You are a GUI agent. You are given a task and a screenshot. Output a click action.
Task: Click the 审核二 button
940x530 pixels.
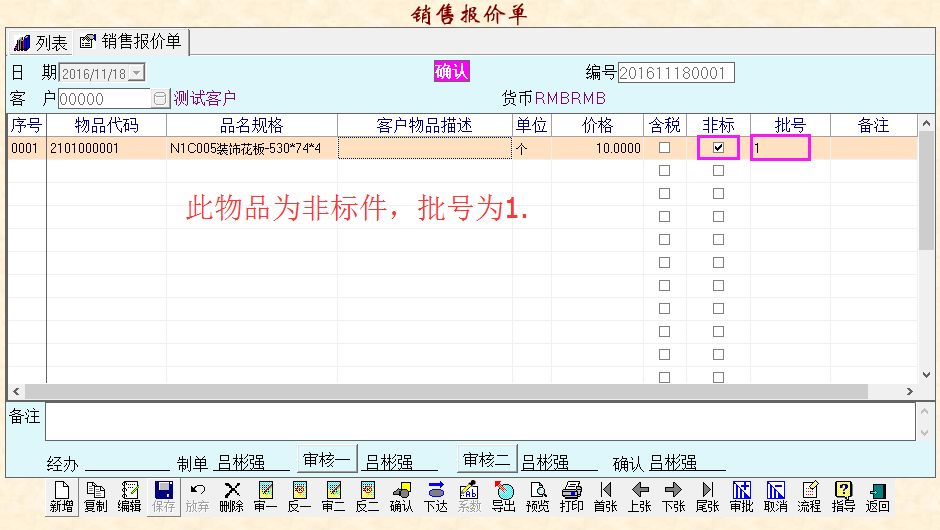click(x=487, y=459)
